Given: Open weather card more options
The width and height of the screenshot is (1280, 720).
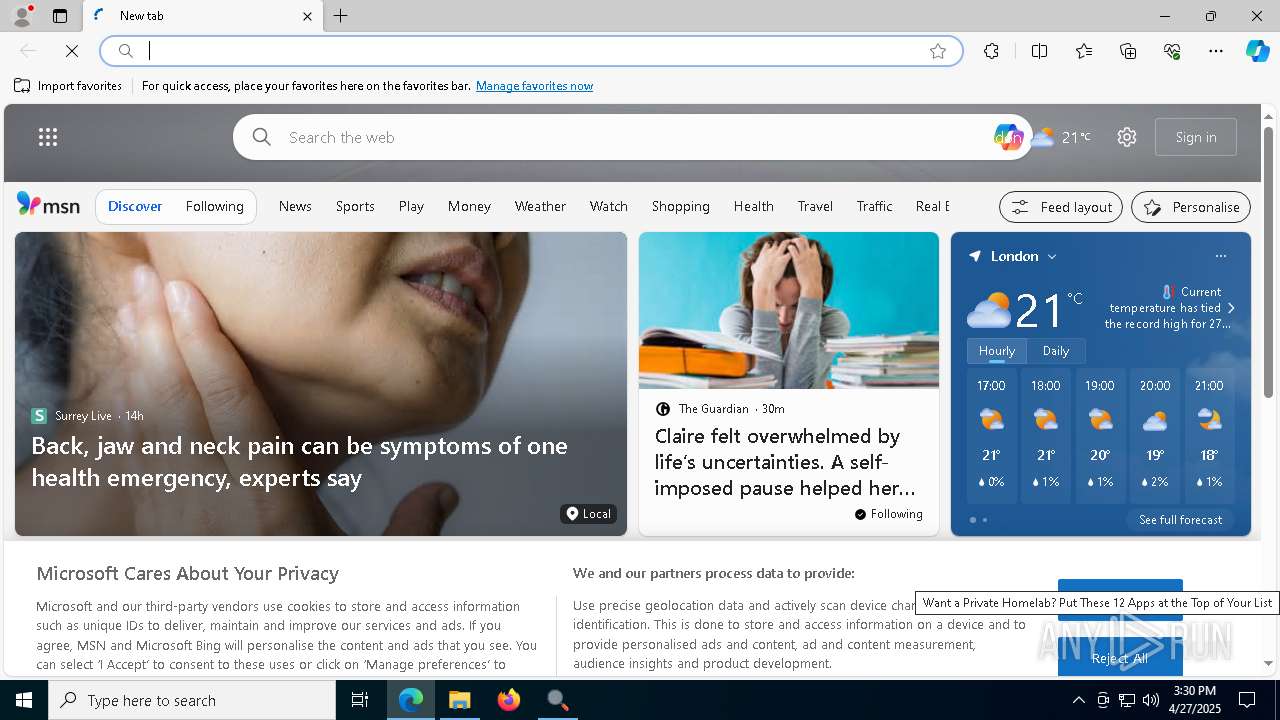Looking at the screenshot, I should (1220, 256).
